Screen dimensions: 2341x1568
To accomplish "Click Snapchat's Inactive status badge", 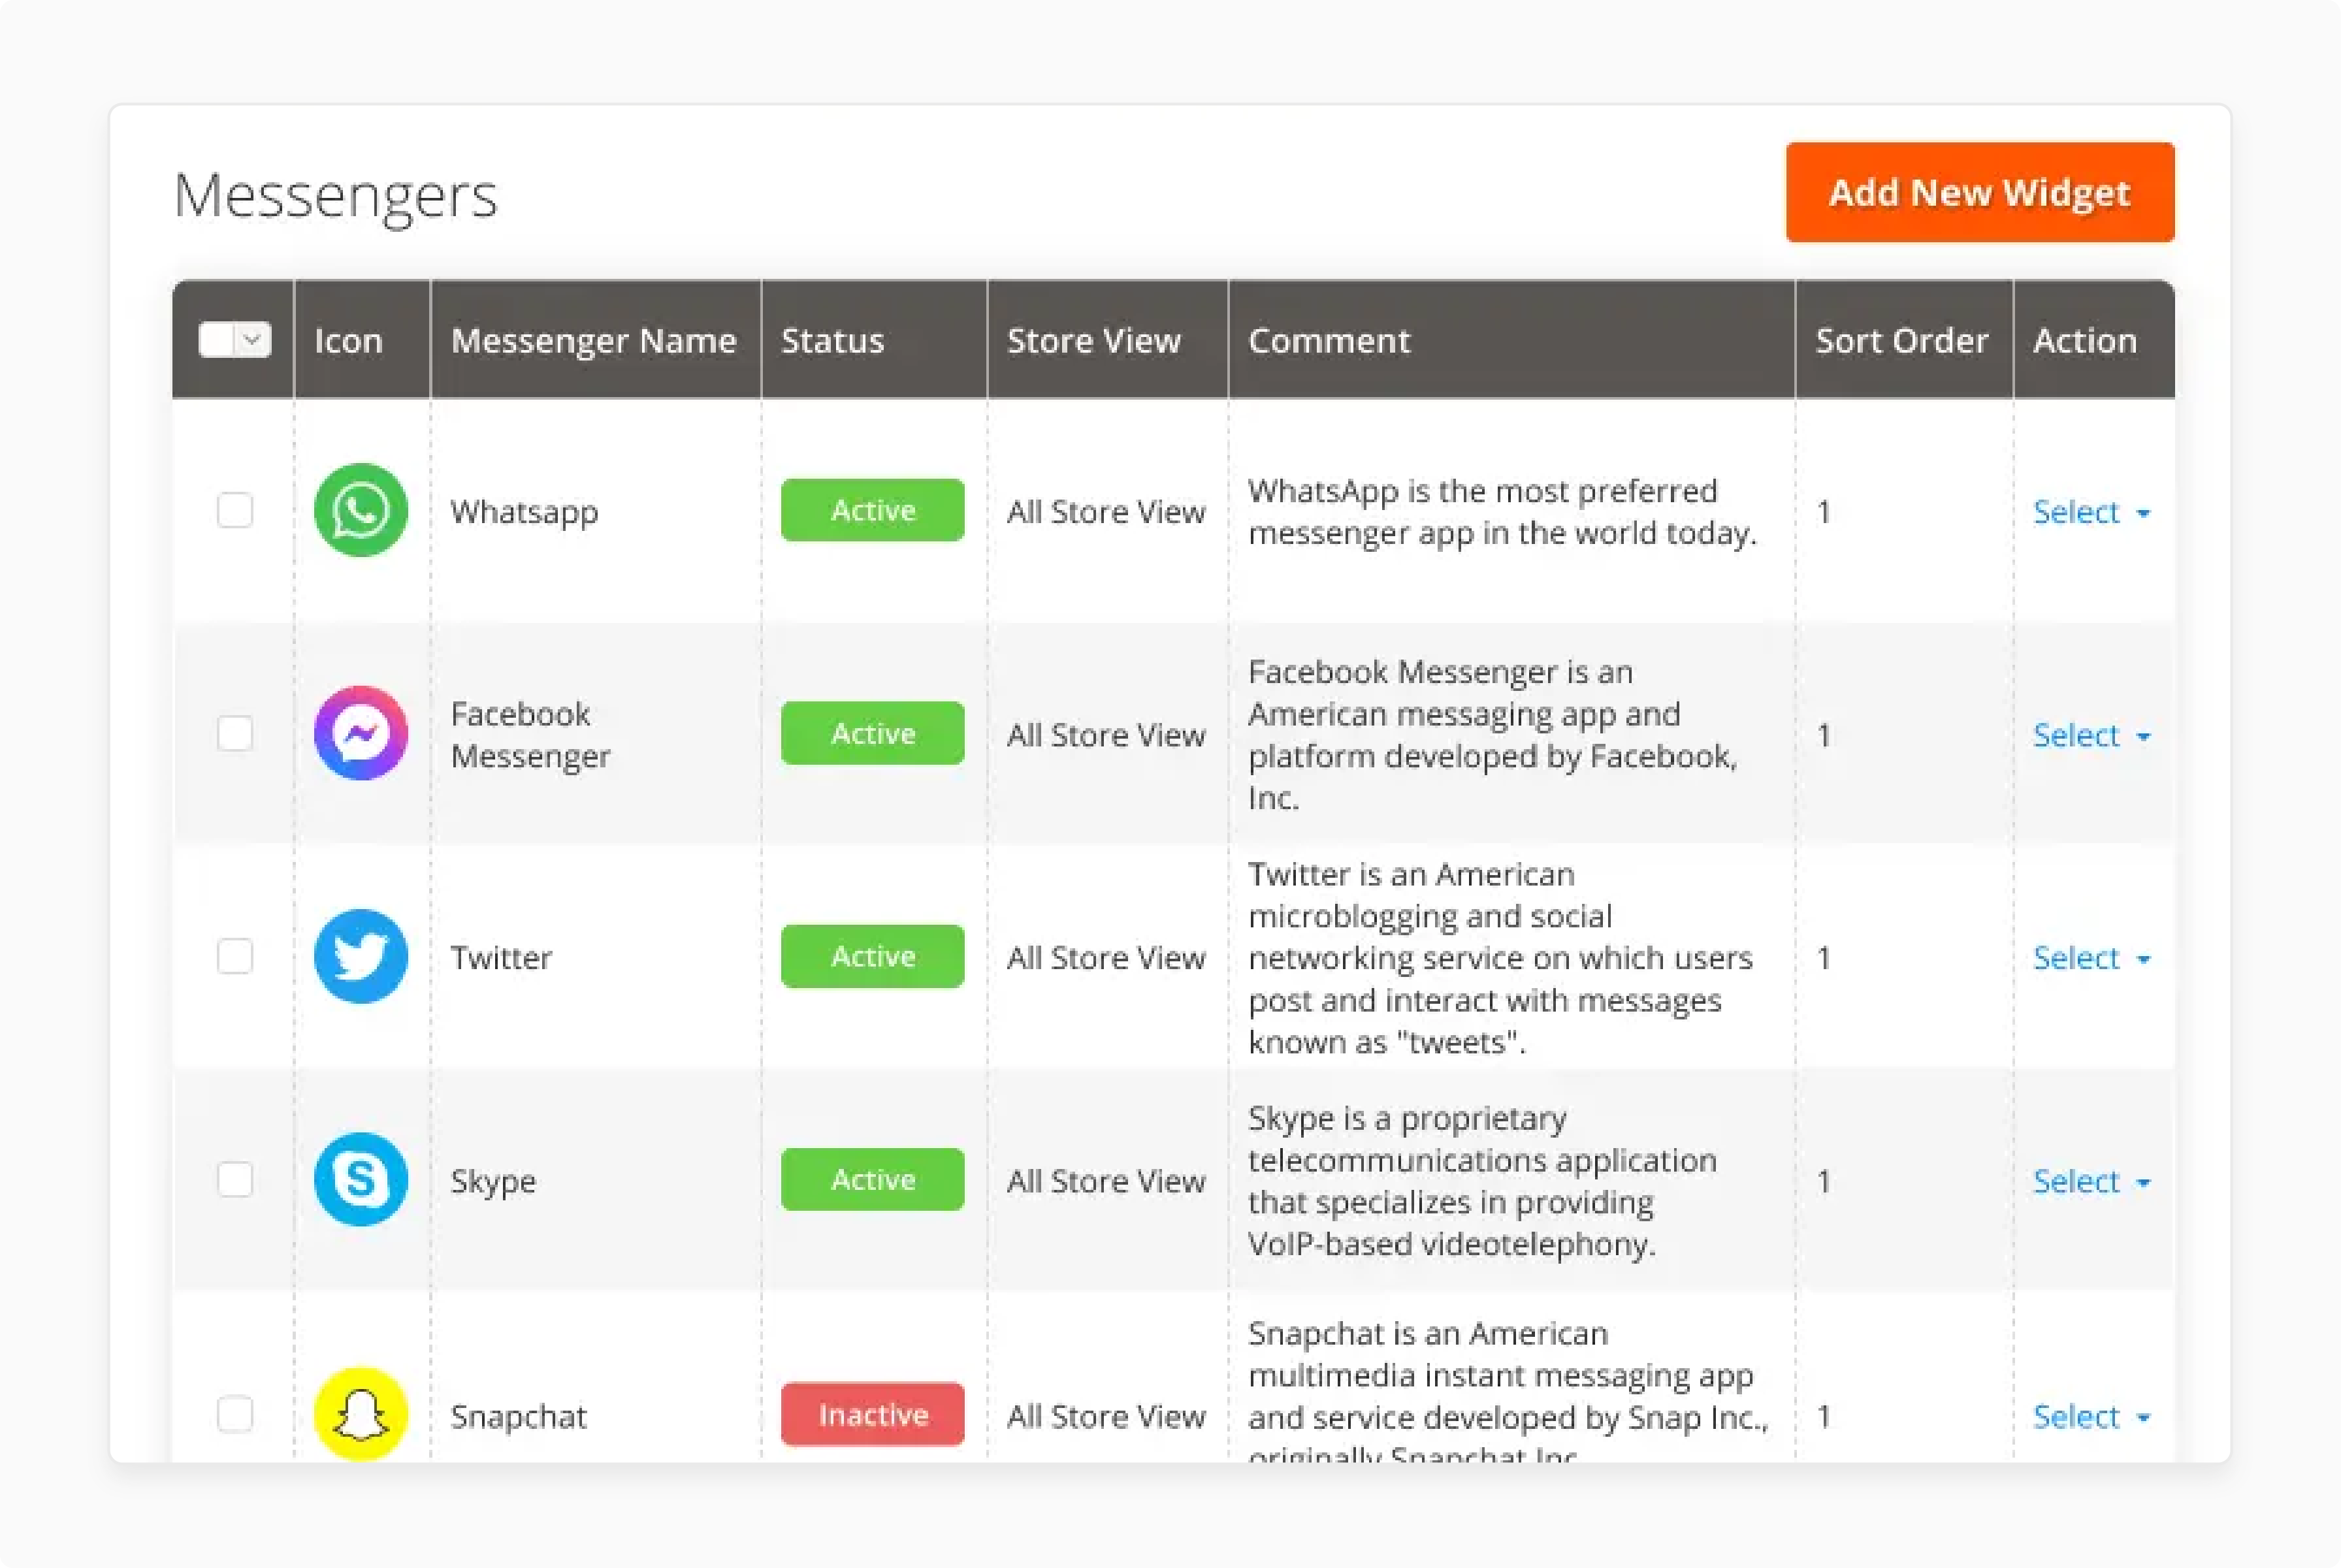I will tap(872, 1414).
